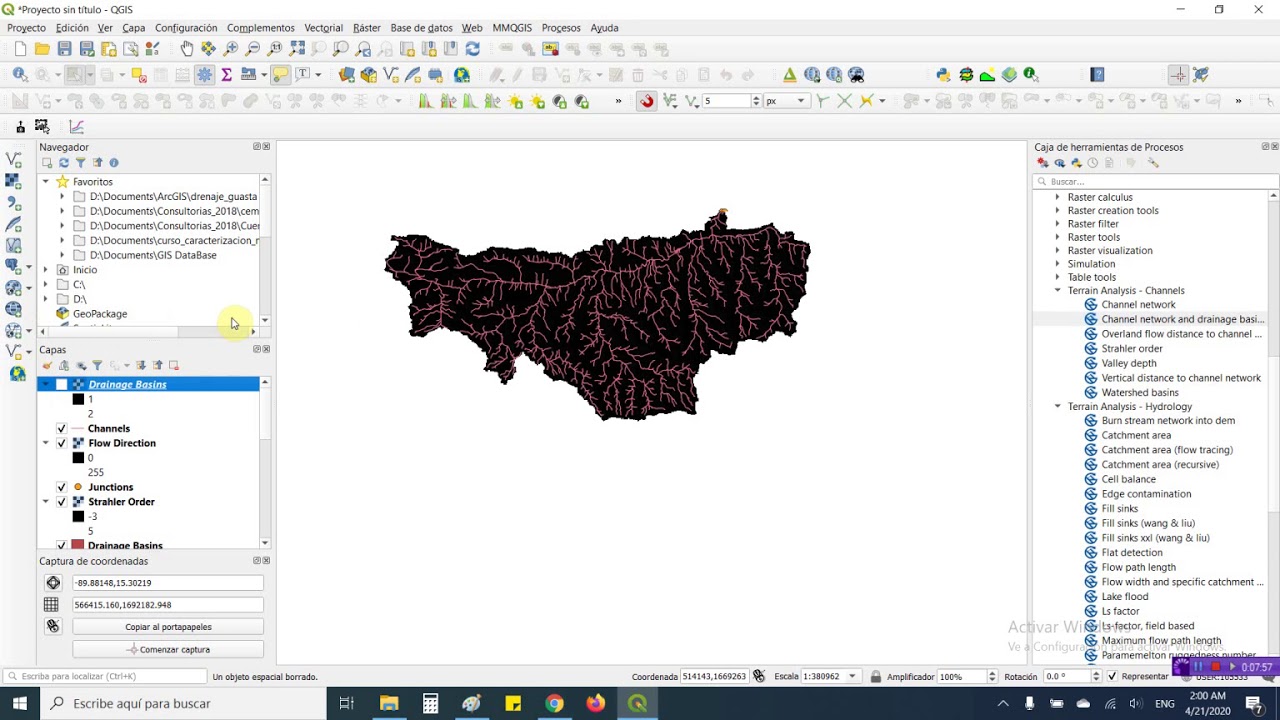This screenshot has width=1280, height=720.
Task: Toggle the Map Tips tool
Action: tap(280, 75)
